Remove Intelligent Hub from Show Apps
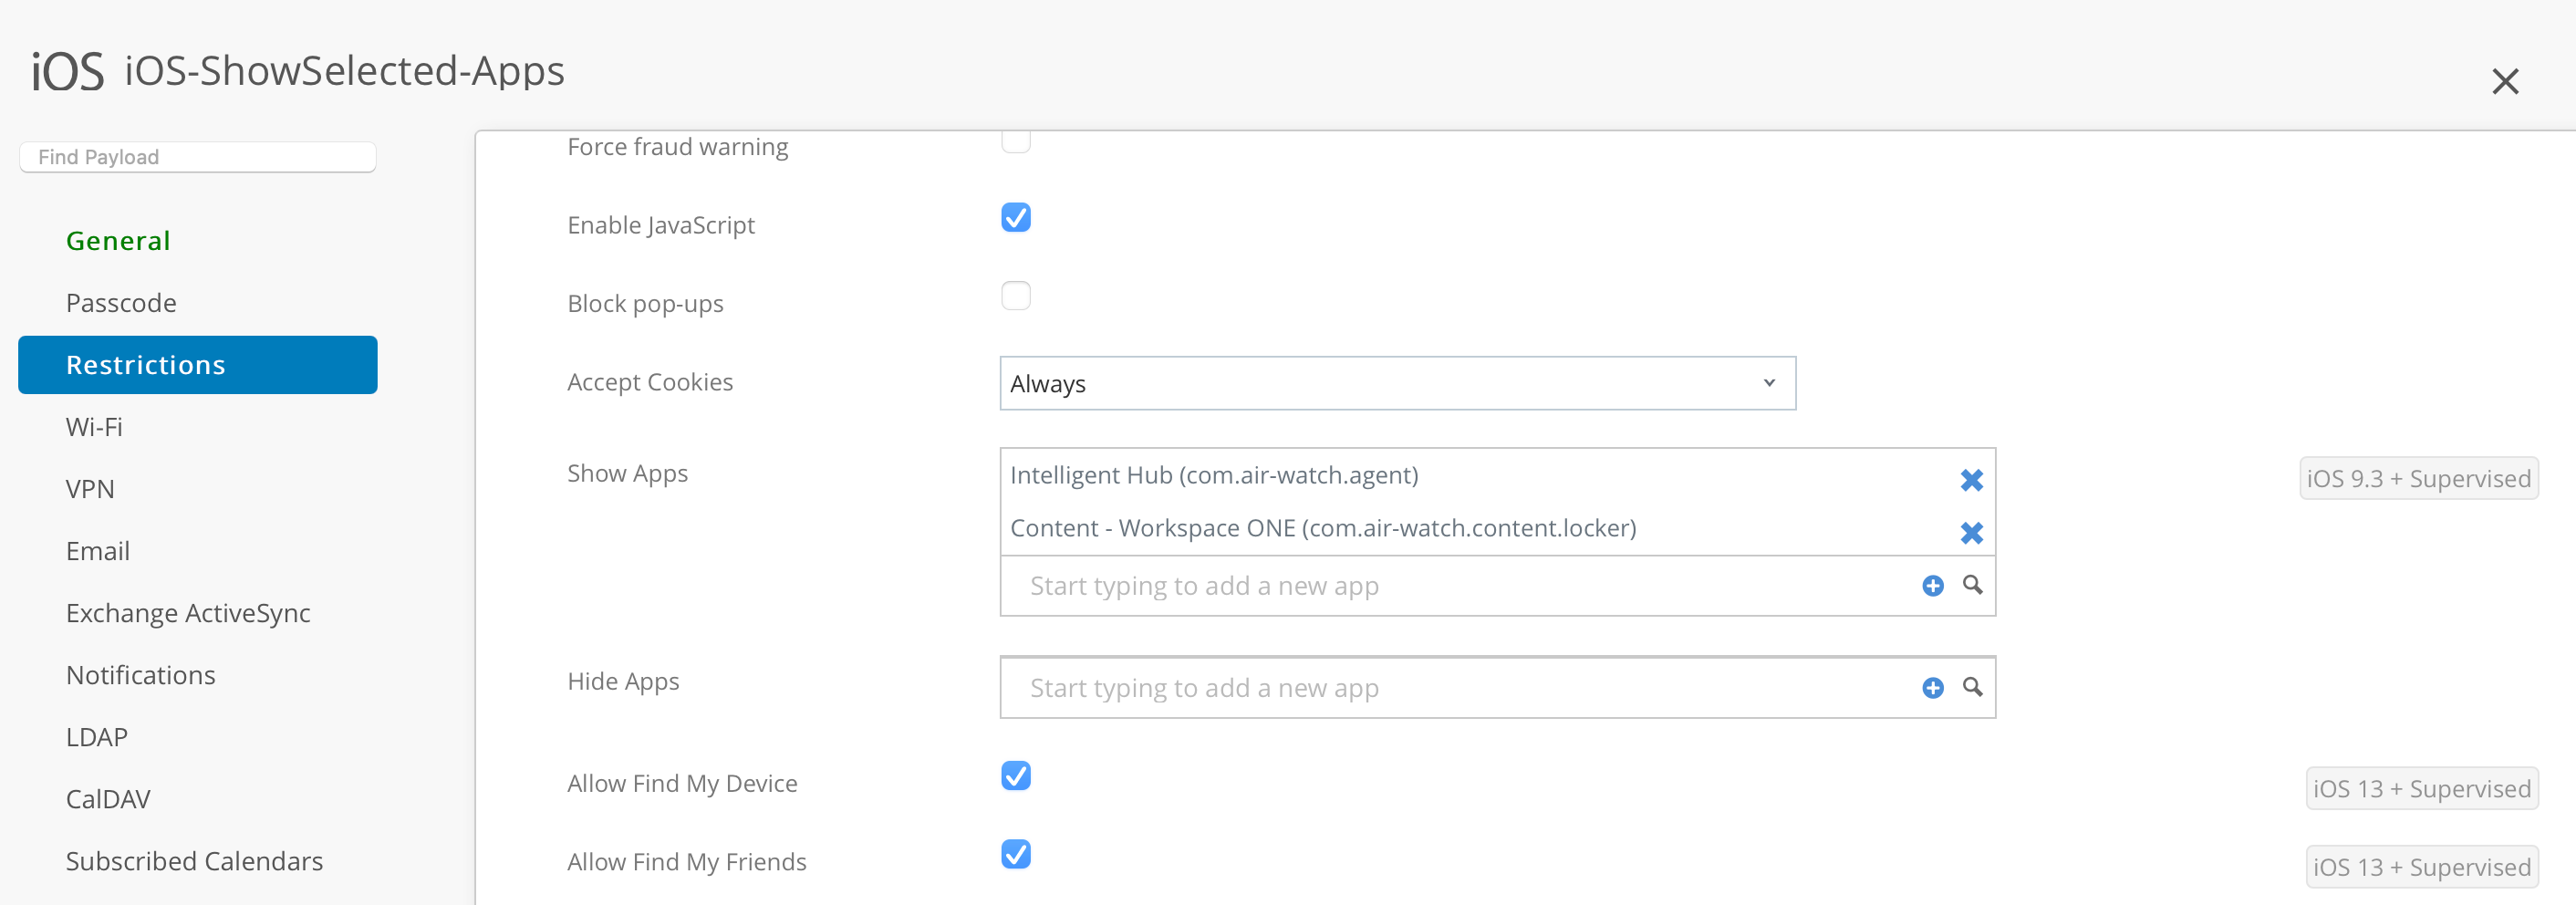This screenshot has width=2576, height=905. [x=1971, y=480]
